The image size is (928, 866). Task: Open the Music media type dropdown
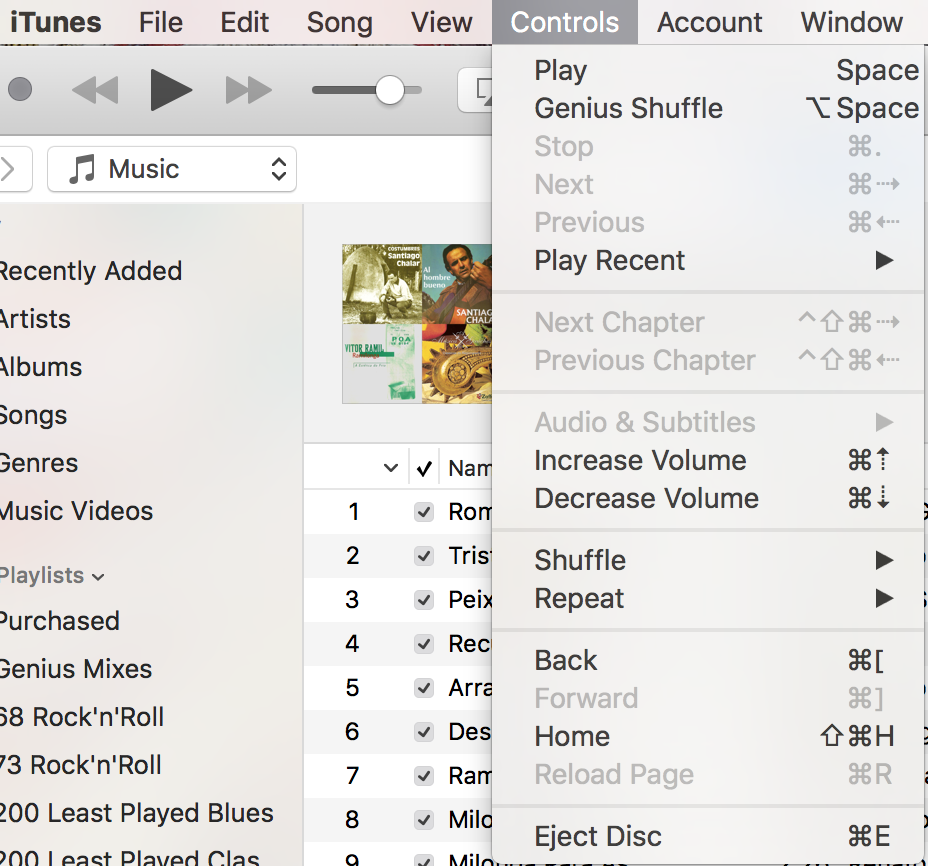point(172,169)
